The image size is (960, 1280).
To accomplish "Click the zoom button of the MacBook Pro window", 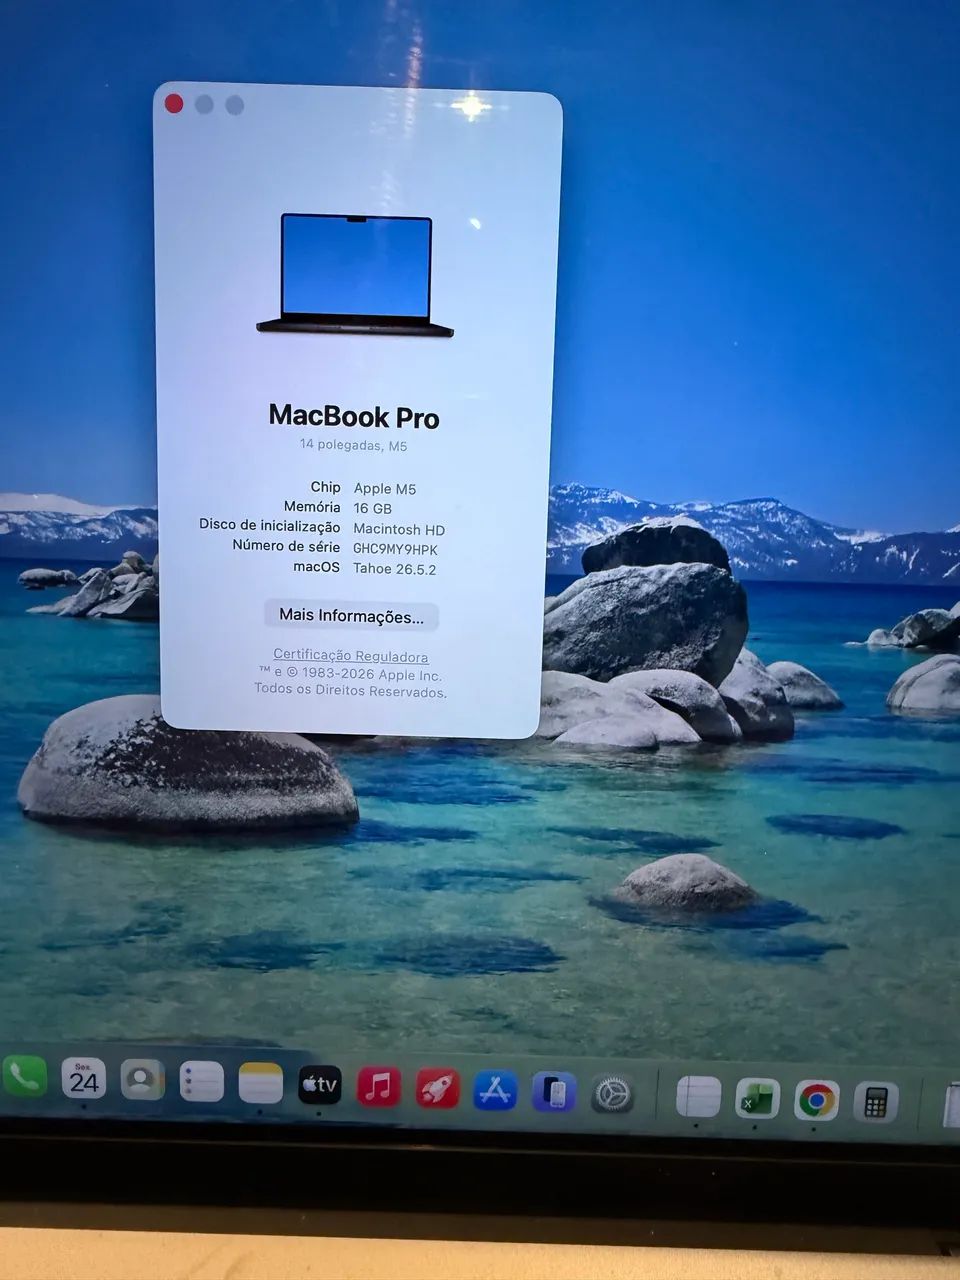I will click(x=235, y=105).
